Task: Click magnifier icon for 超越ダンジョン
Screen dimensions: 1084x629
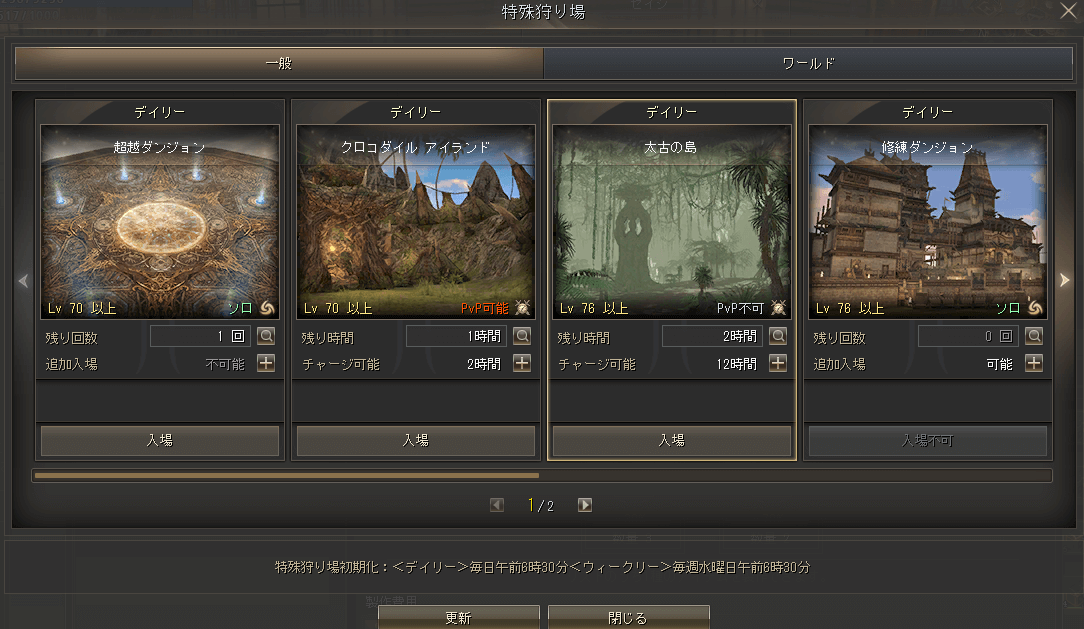Action: (266, 337)
